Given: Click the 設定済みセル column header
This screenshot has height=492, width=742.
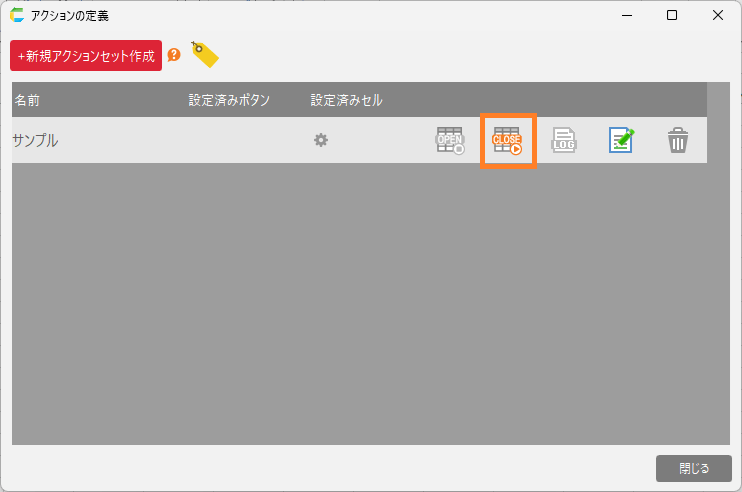Looking at the screenshot, I should click(x=346, y=100).
